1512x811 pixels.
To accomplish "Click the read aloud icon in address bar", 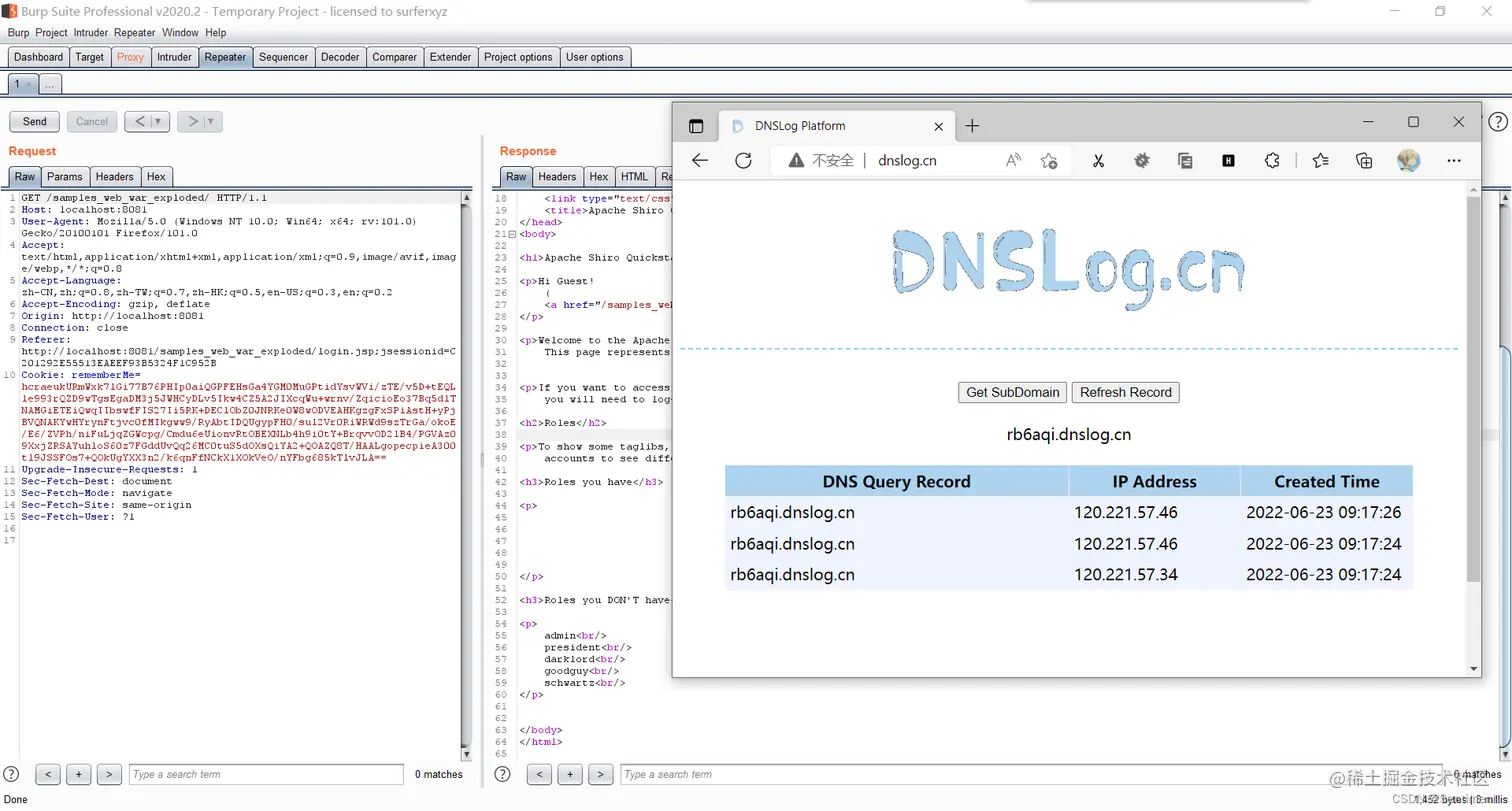I will coord(1014,160).
